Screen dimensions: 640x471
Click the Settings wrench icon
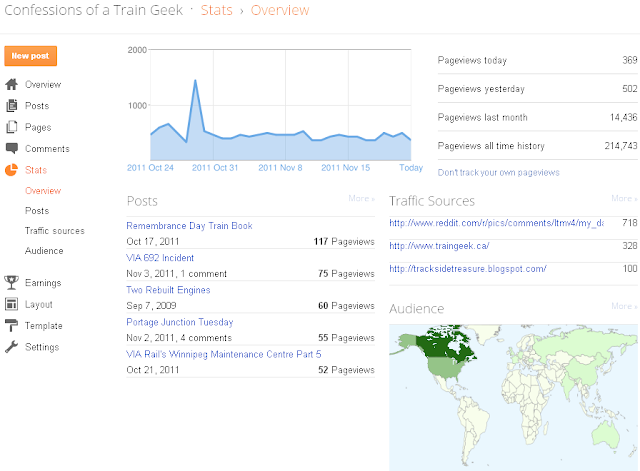point(12,347)
